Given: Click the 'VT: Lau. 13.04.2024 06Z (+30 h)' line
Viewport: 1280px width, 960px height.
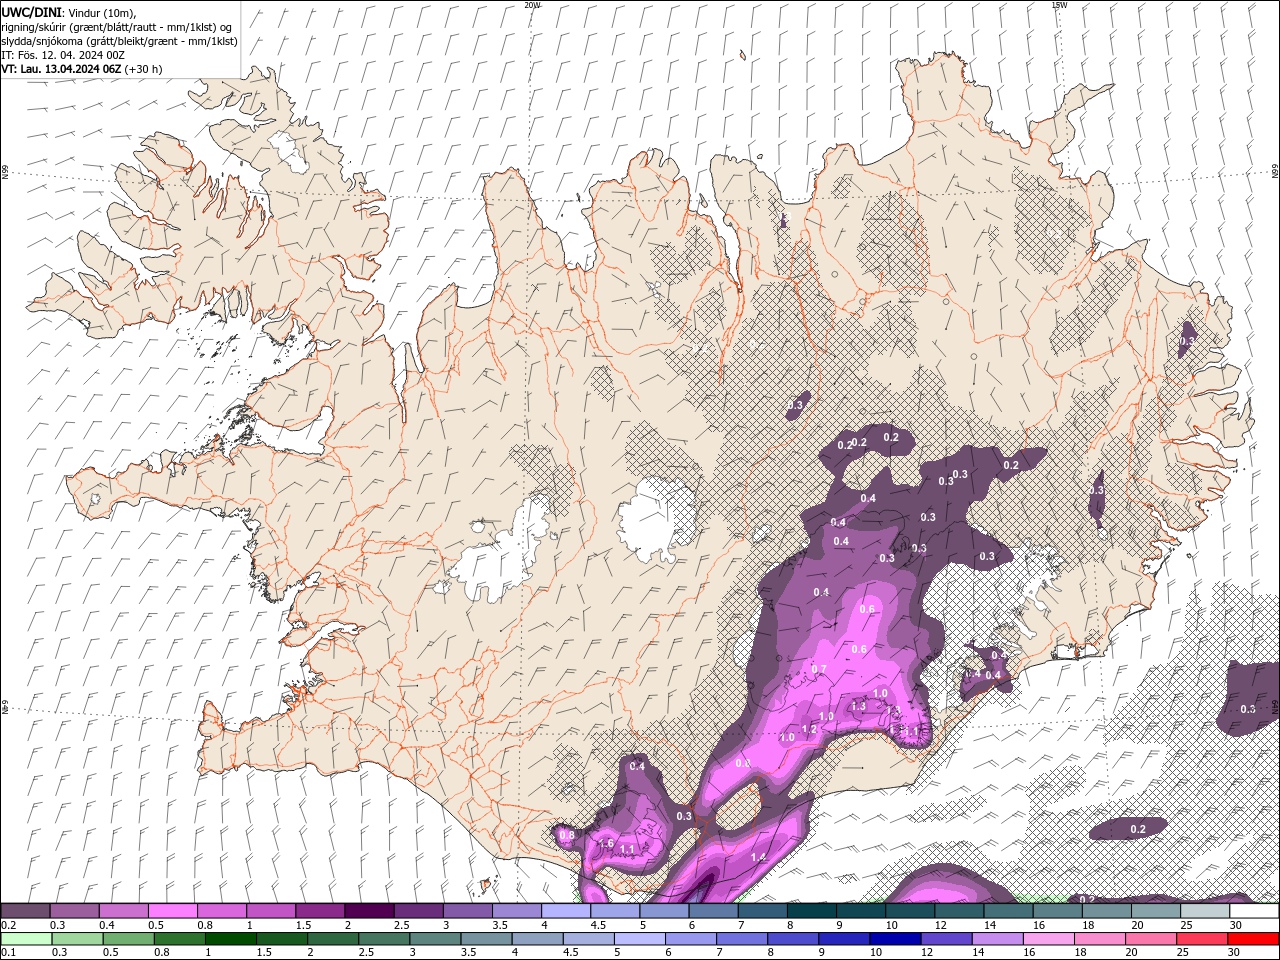Looking at the screenshot, I should click(82, 69).
